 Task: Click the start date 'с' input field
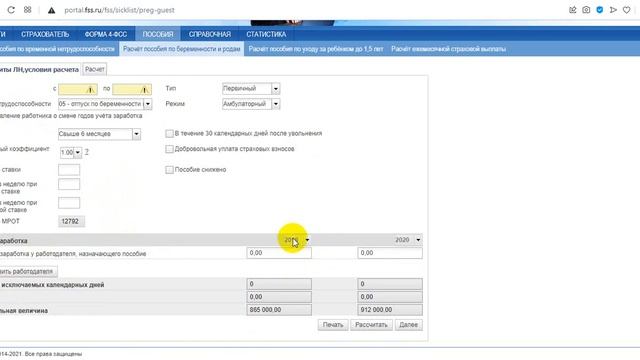point(78,89)
